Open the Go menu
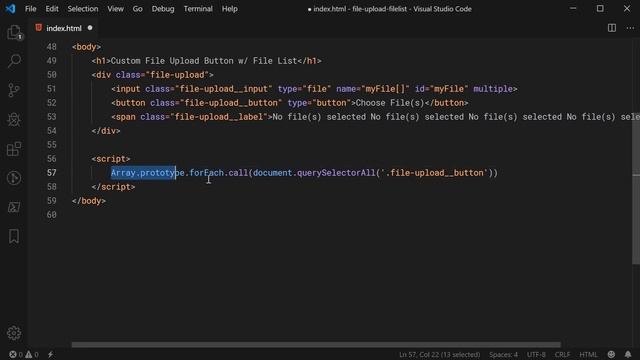The image size is (640, 360). tap(138, 9)
